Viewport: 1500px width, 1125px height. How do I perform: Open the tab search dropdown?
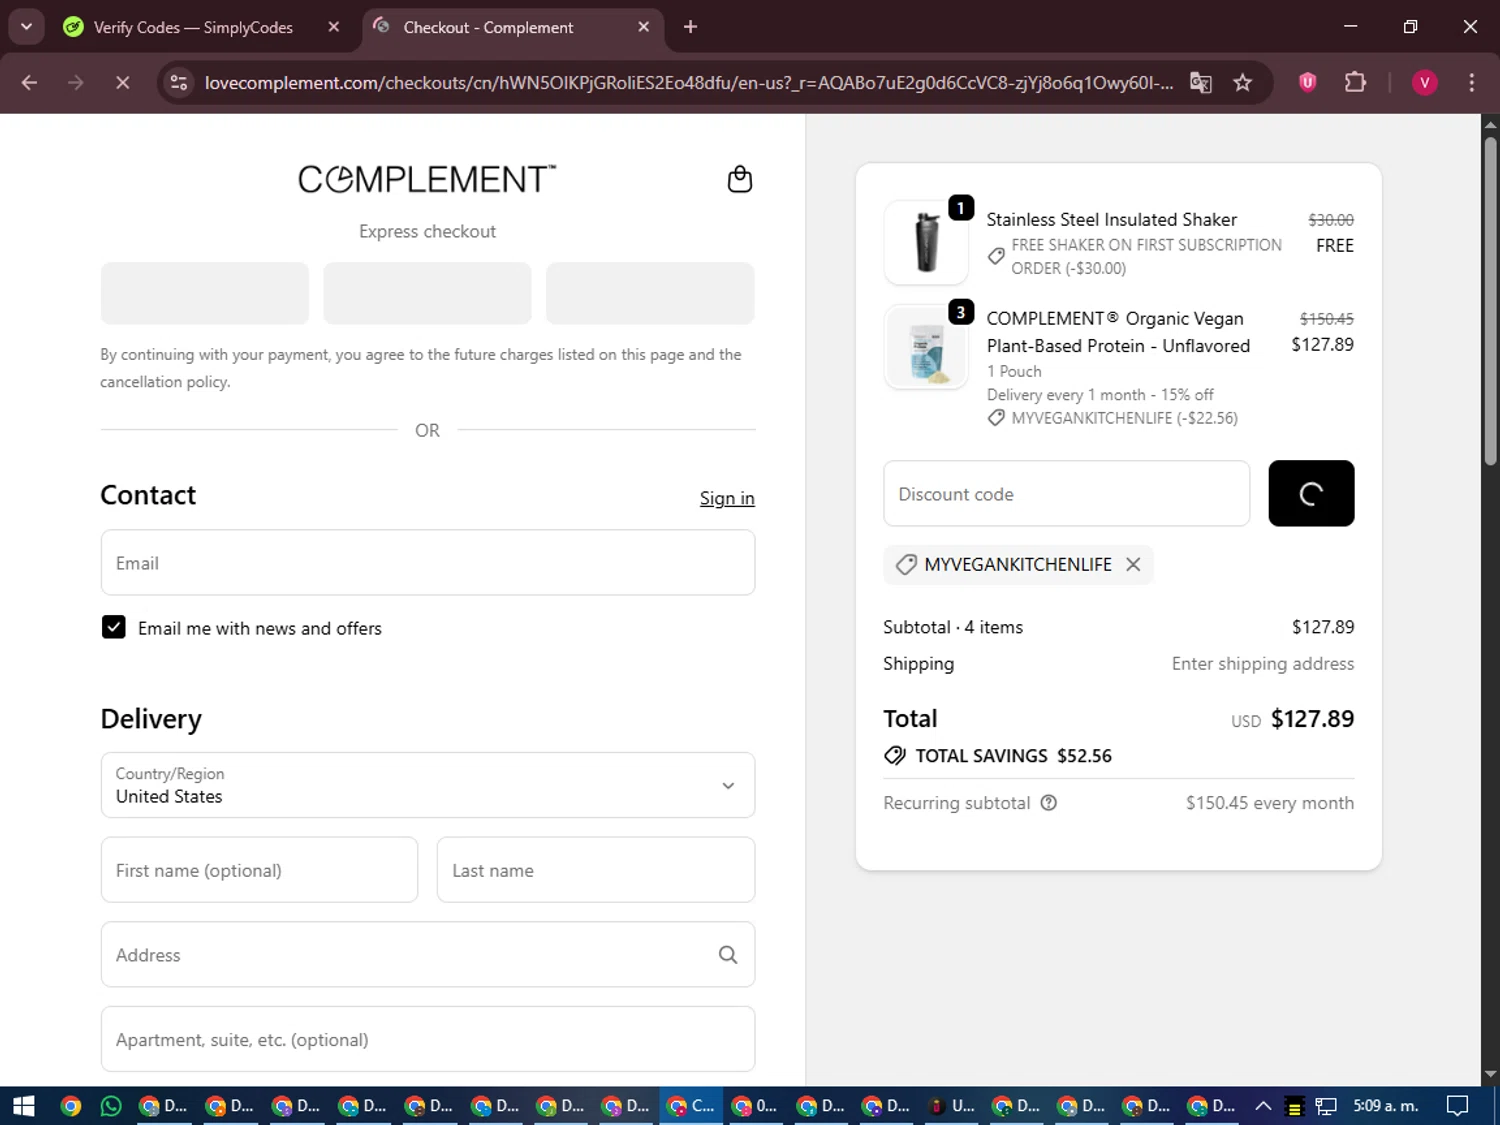point(27,27)
